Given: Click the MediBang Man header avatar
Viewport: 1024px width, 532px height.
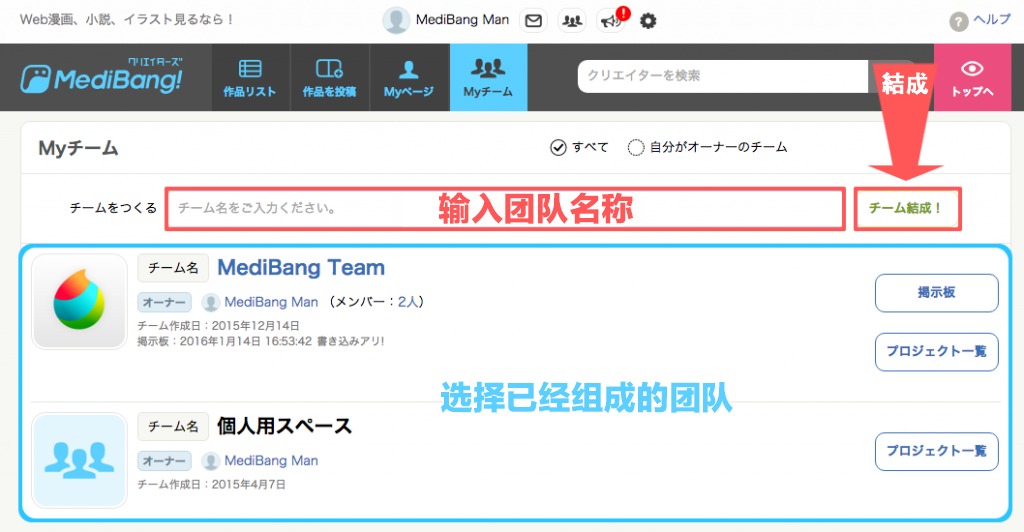Looking at the screenshot, I should pyautogui.click(x=396, y=20).
